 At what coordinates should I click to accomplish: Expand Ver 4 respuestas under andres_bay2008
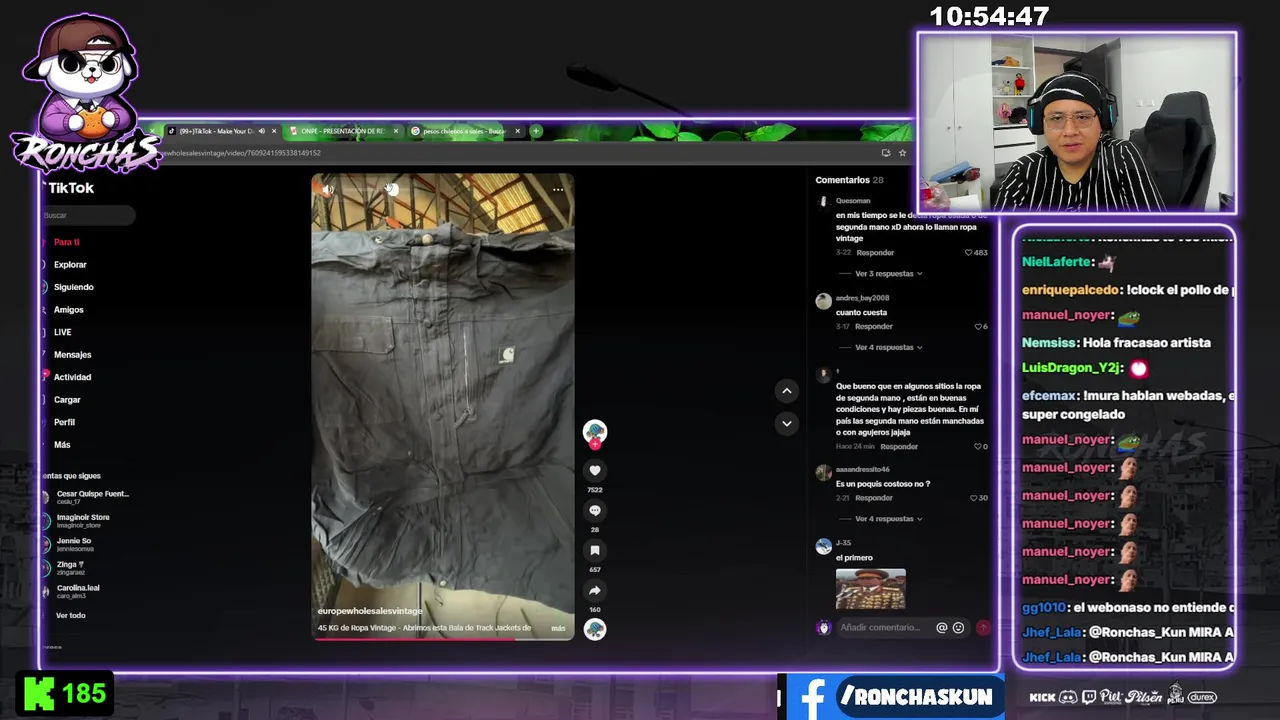pos(888,347)
